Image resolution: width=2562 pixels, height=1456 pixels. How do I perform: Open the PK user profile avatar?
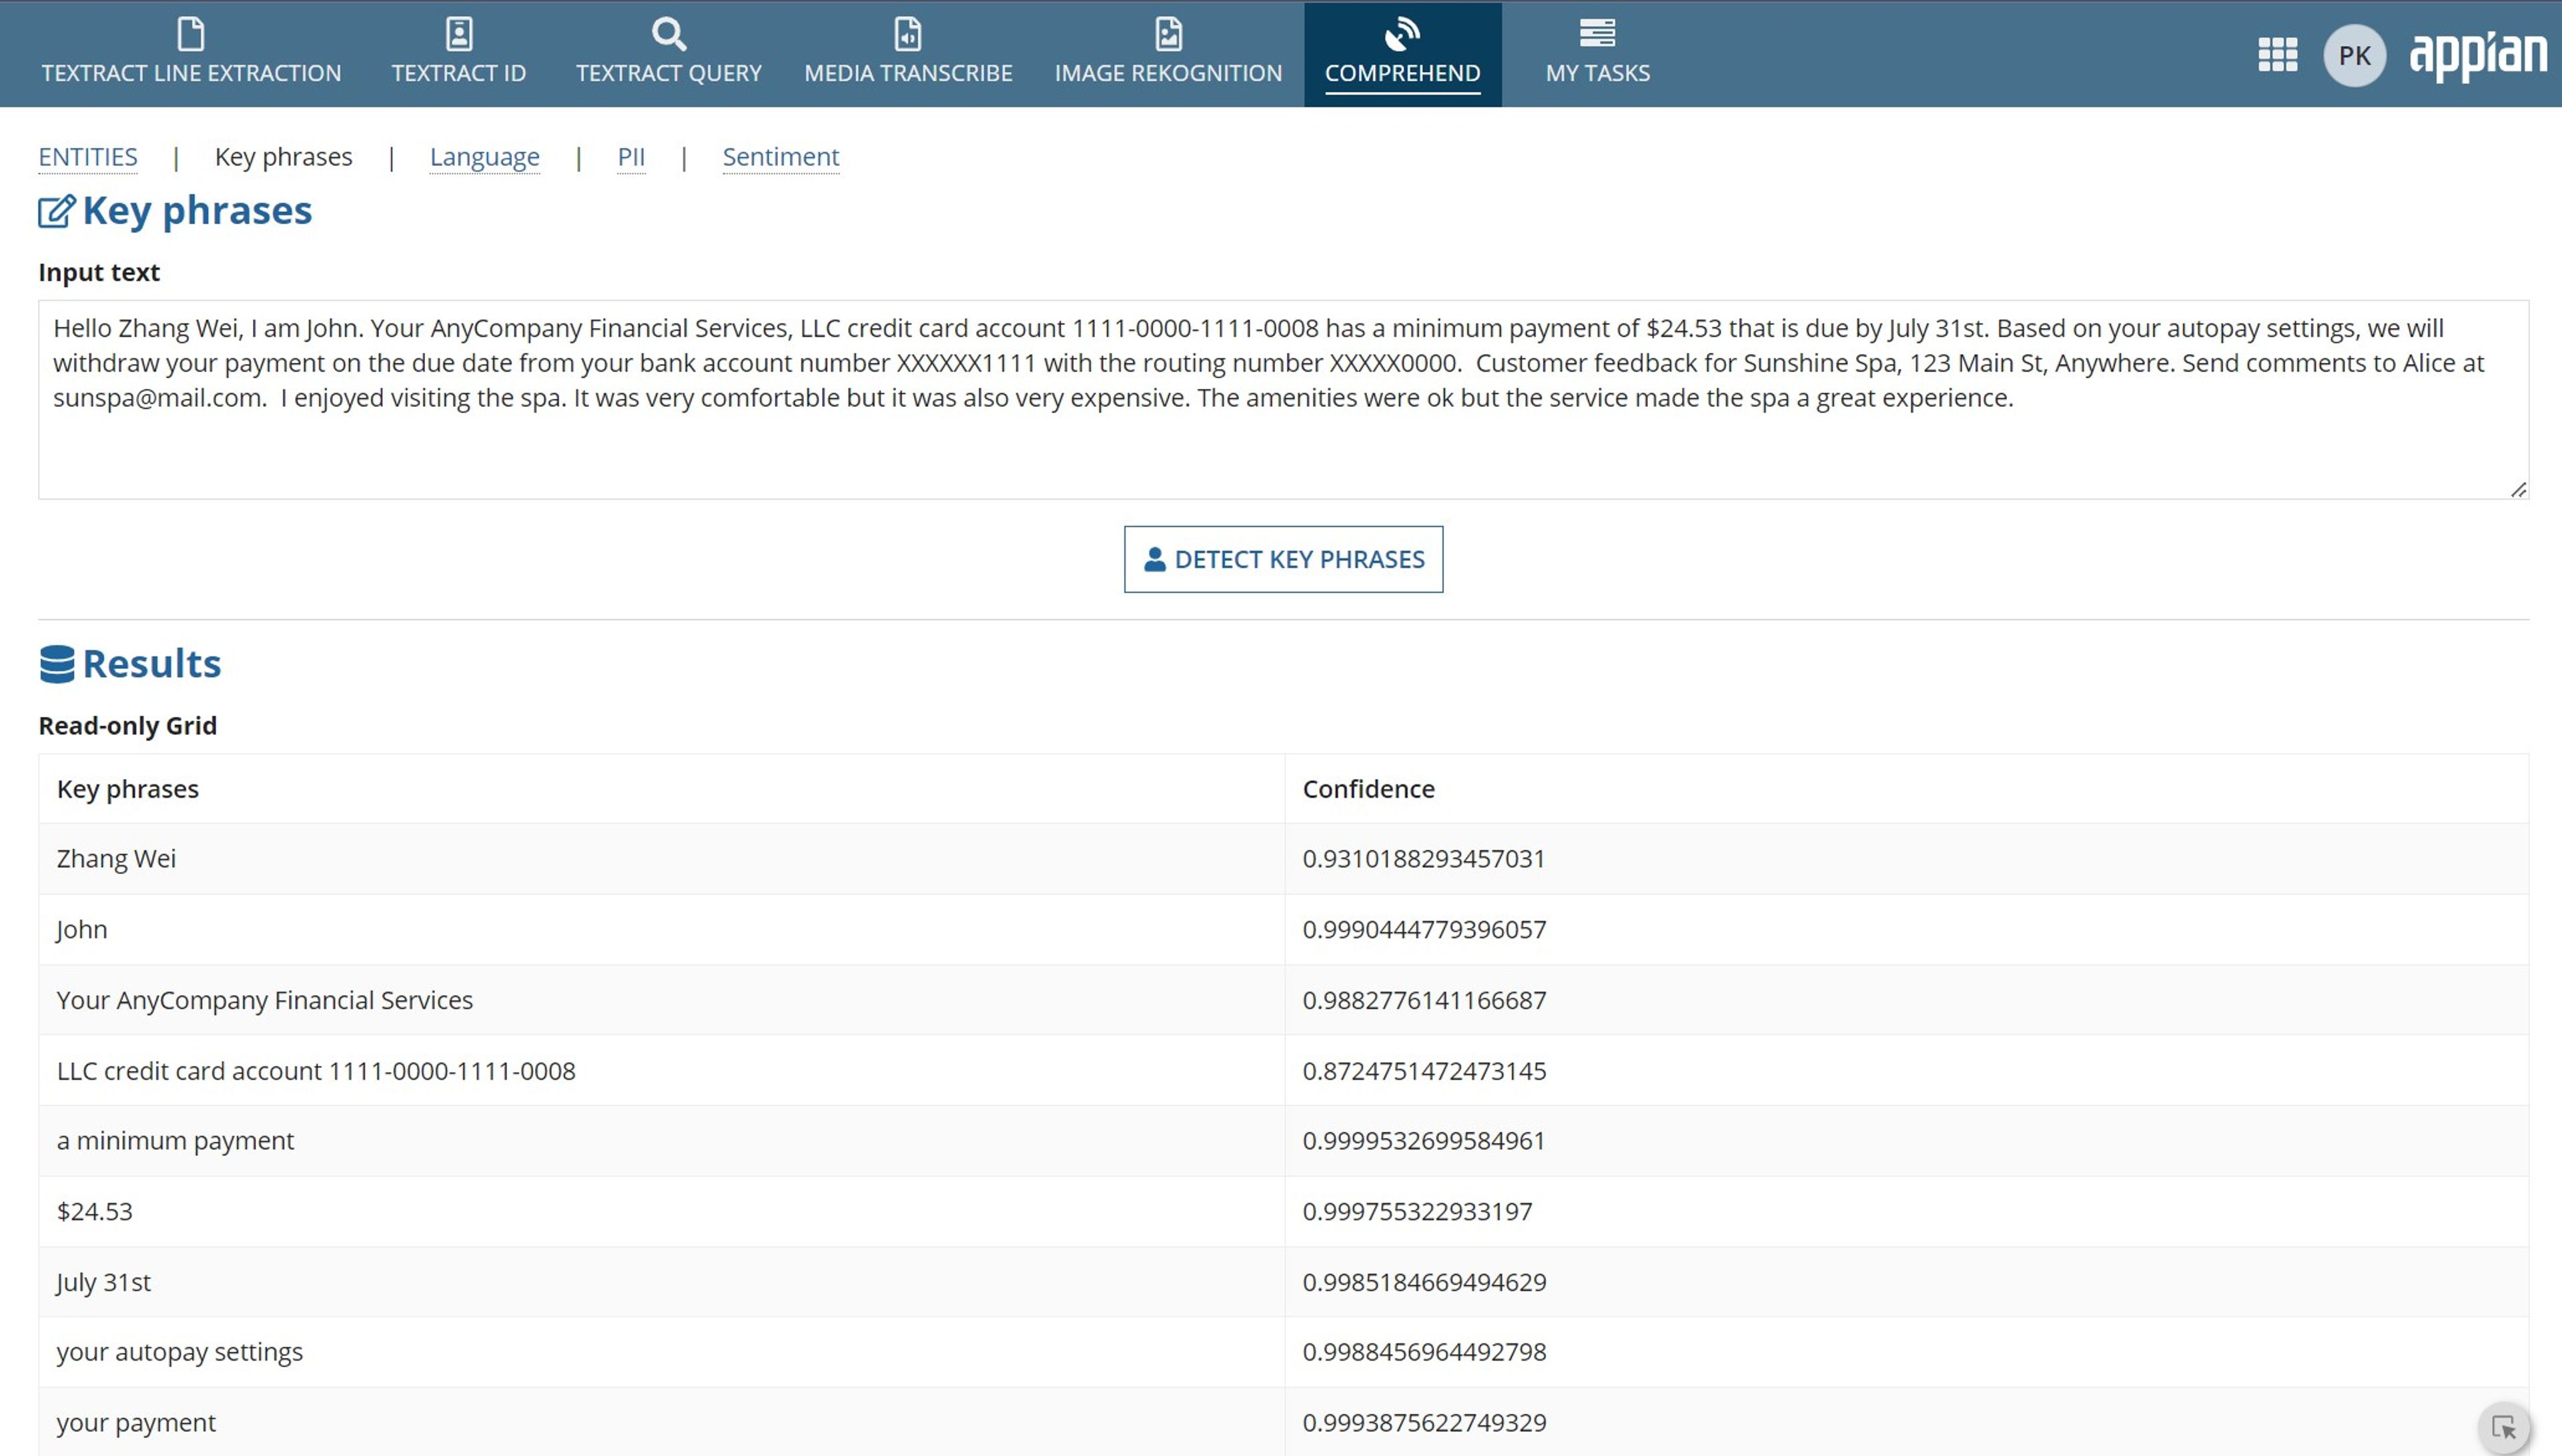pyautogui.click(x=2354, y=56)
